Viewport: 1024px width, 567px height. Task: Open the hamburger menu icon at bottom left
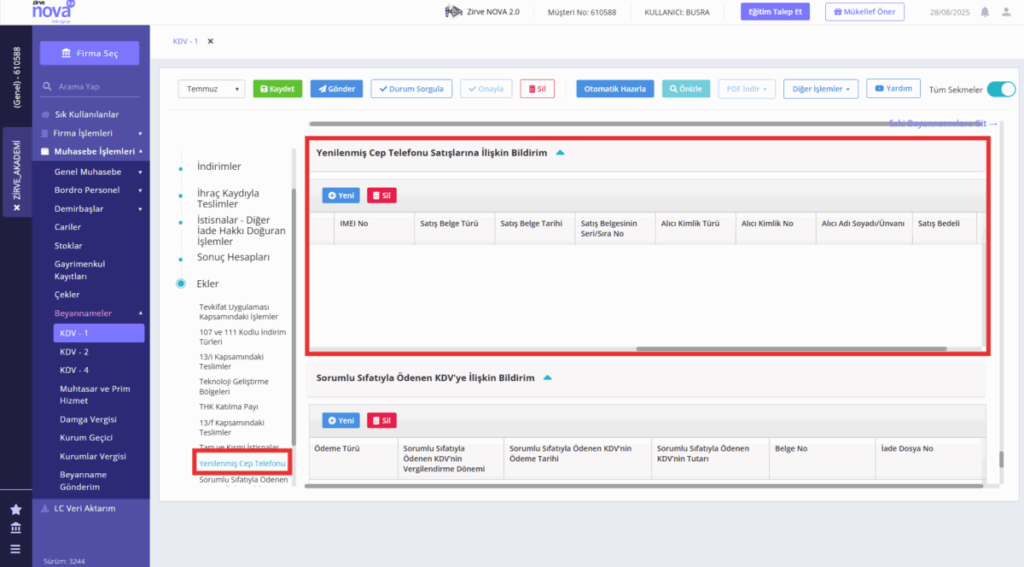(x=16, y=549)
